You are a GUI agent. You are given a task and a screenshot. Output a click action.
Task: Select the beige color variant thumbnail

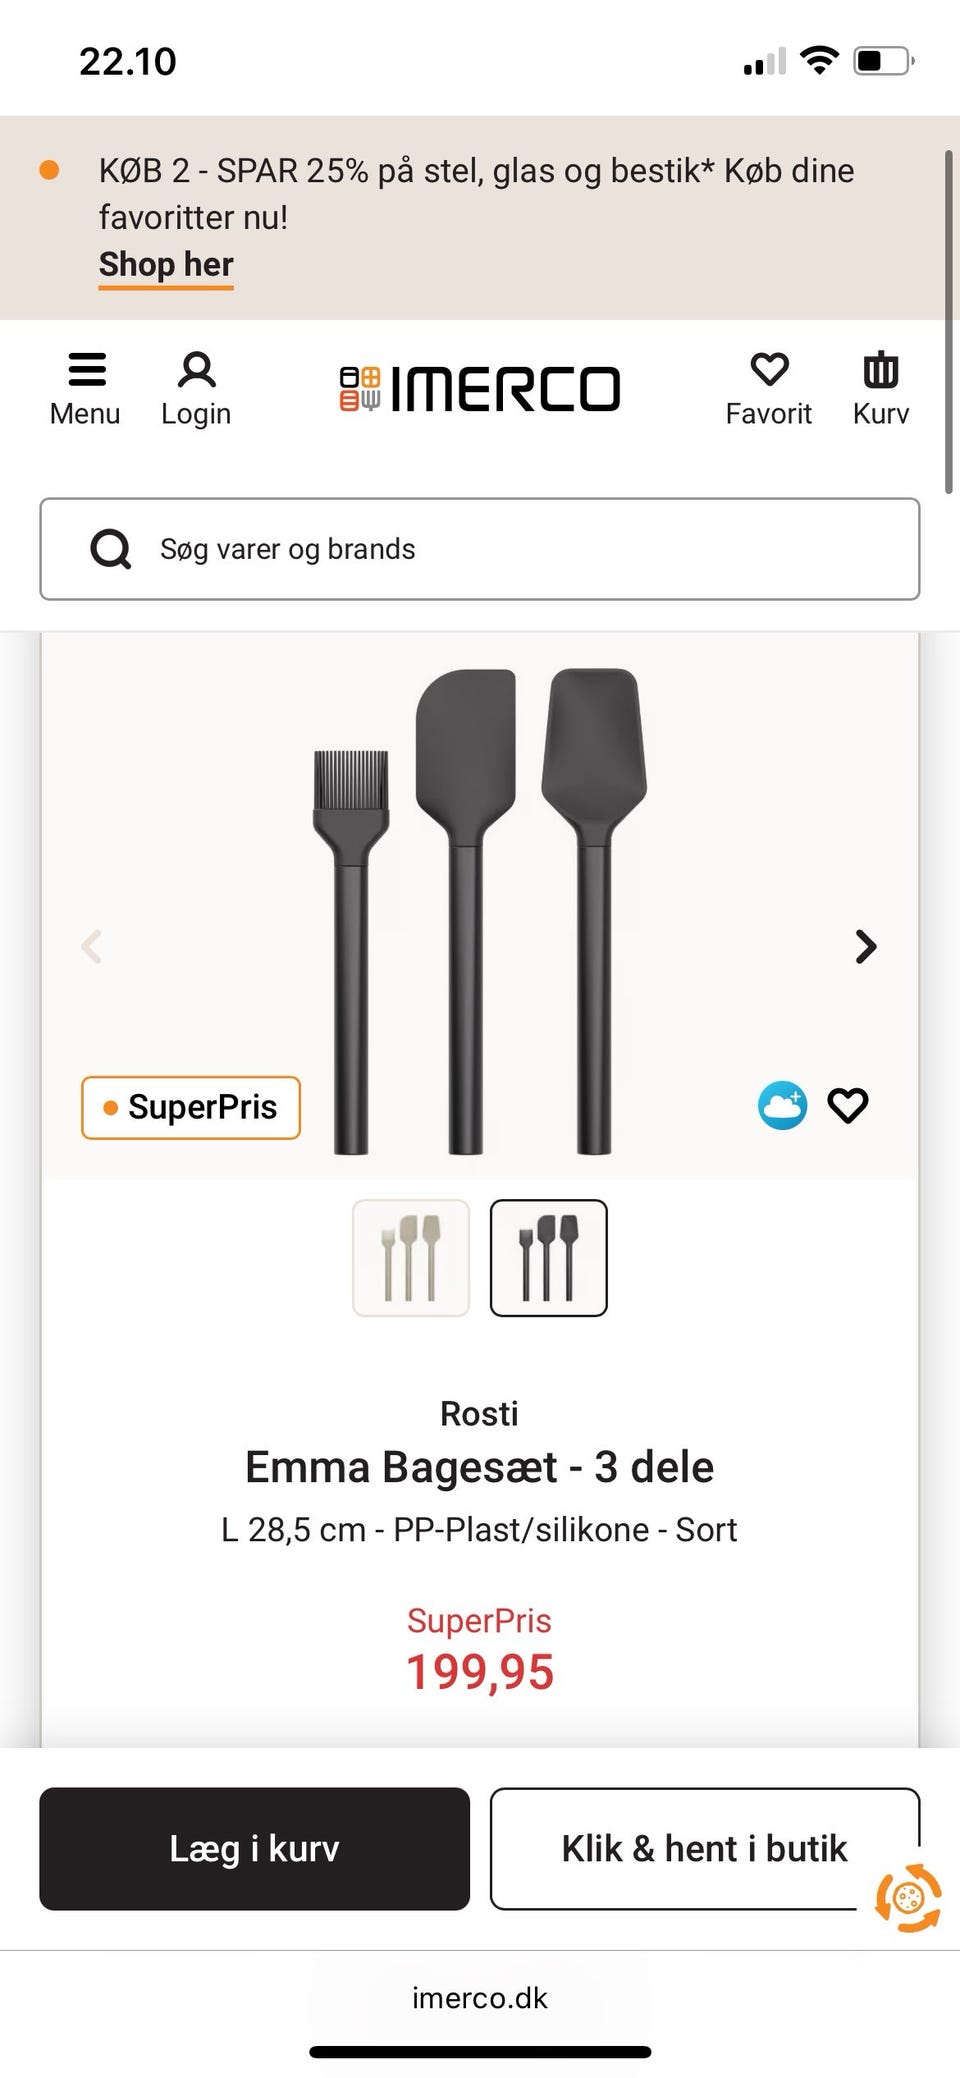[x=411, y=1258]
